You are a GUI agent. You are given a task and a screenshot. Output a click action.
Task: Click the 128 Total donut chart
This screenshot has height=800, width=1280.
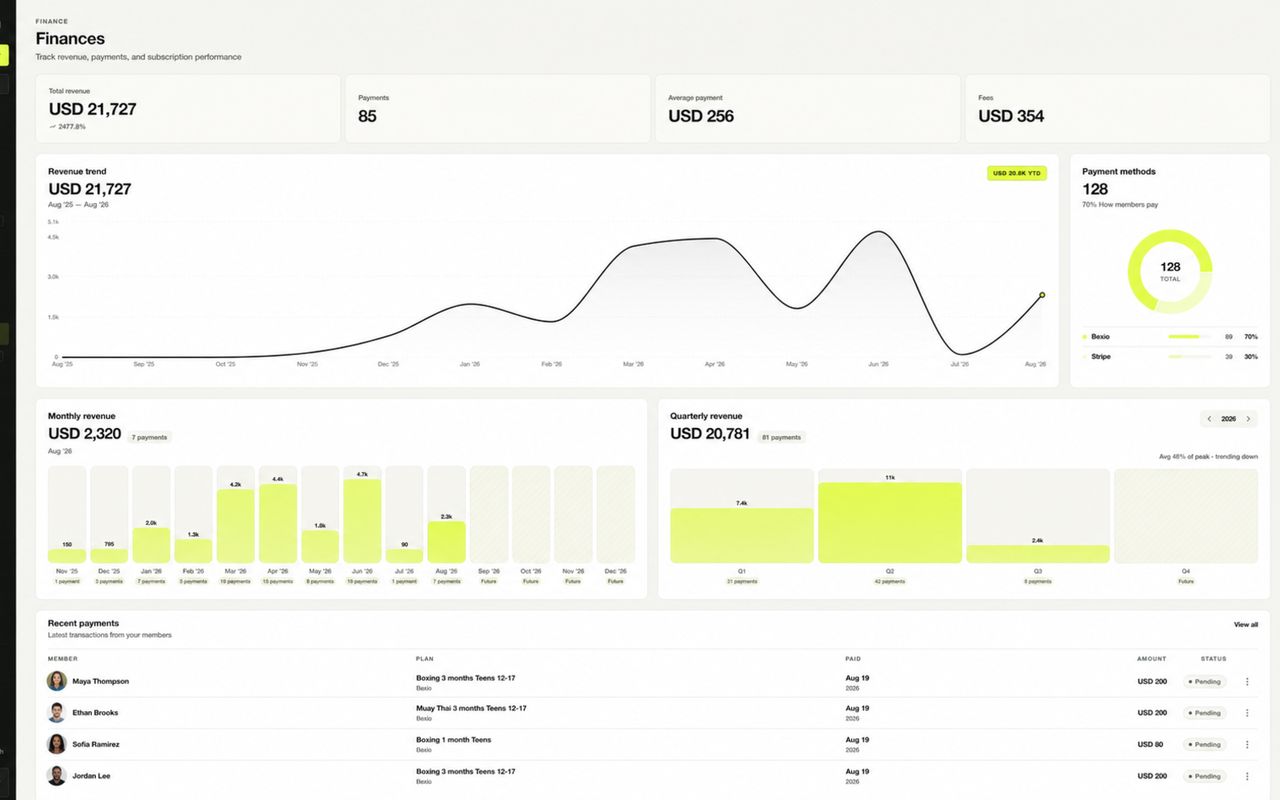click(x=1170, y=271)
